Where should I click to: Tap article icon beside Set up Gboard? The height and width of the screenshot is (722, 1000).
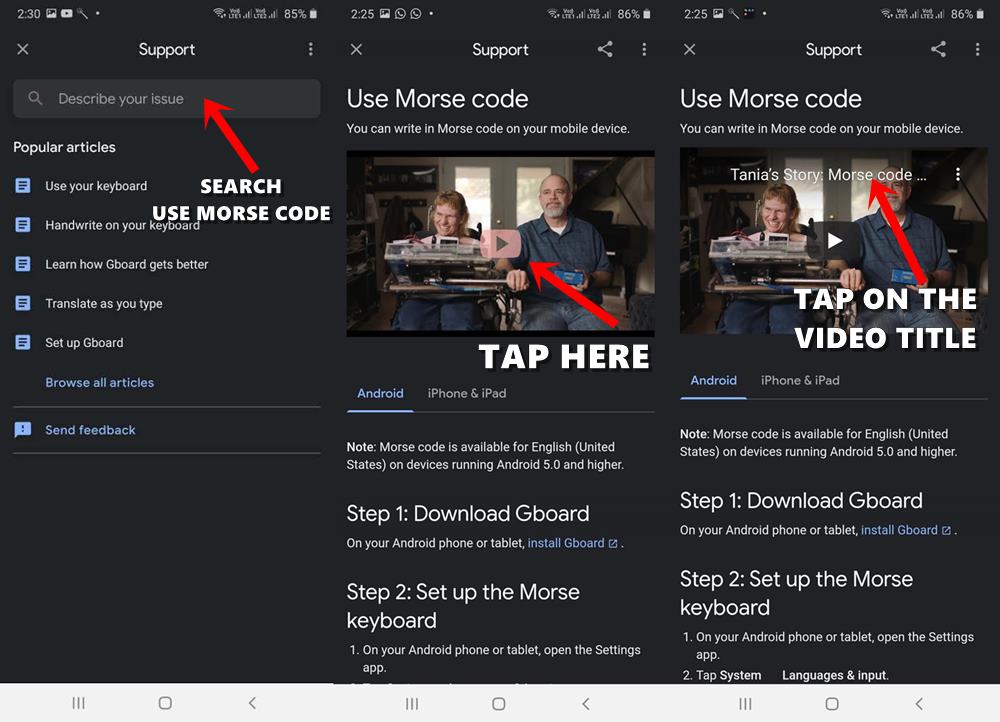point(22,343)
